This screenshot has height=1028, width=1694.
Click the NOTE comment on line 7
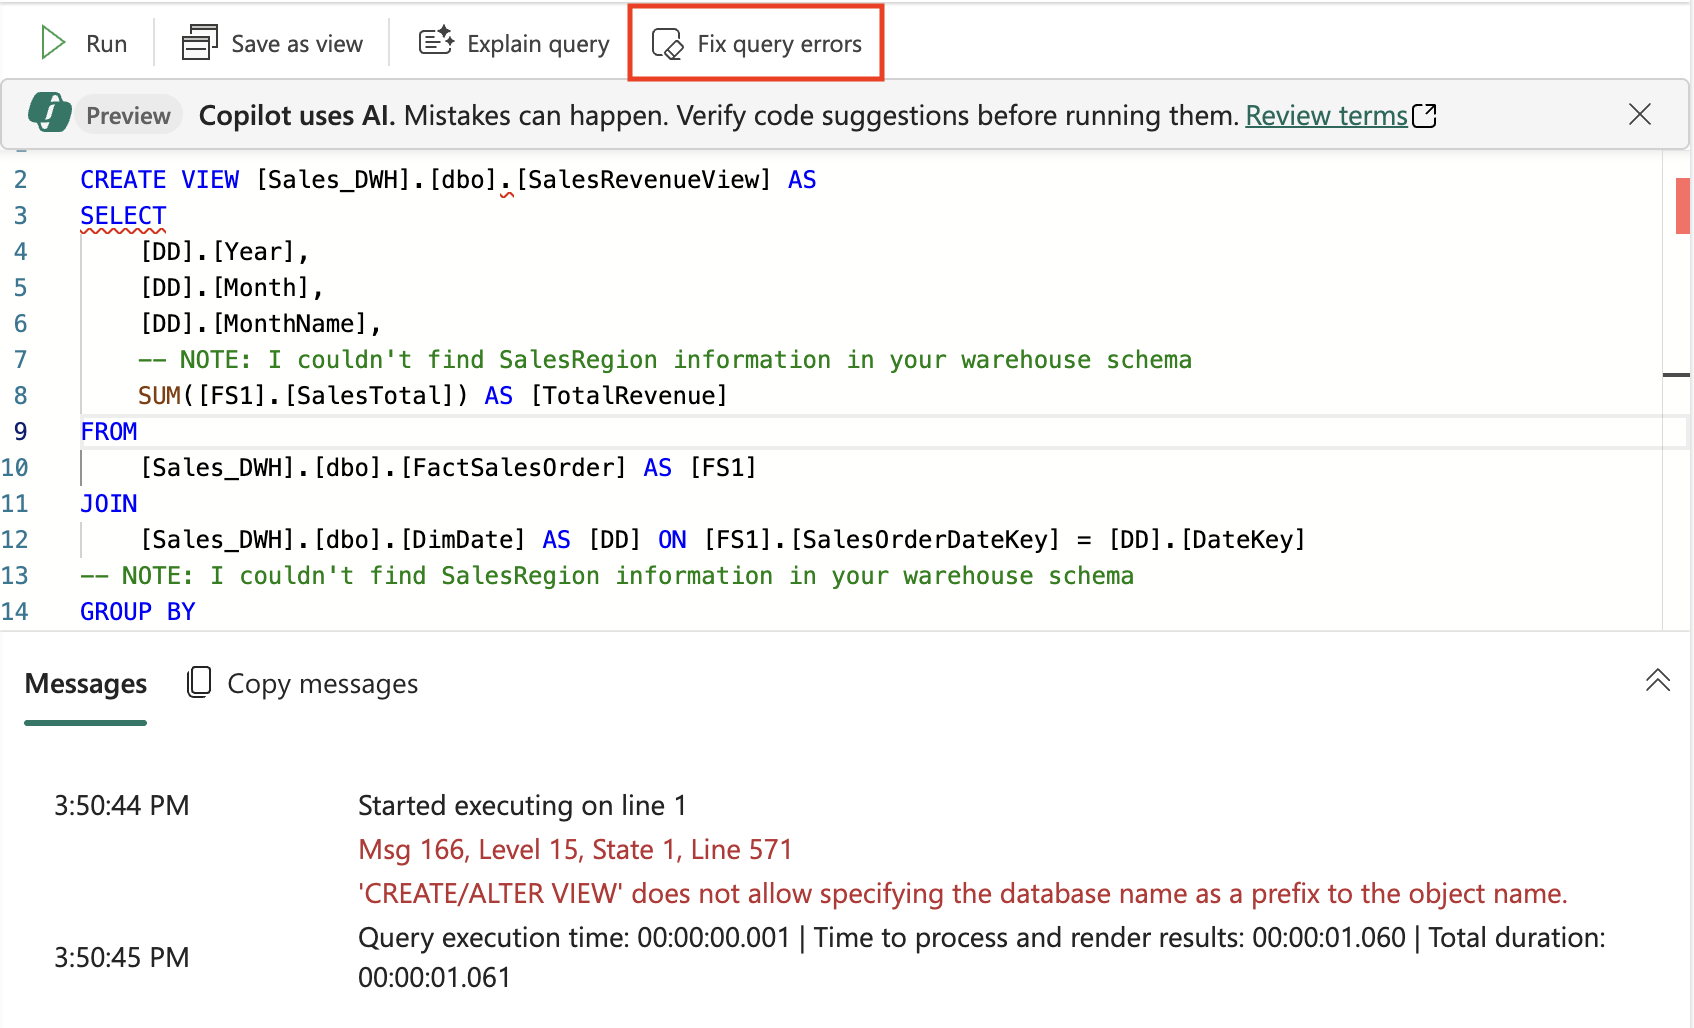click(x=665, y=360)
